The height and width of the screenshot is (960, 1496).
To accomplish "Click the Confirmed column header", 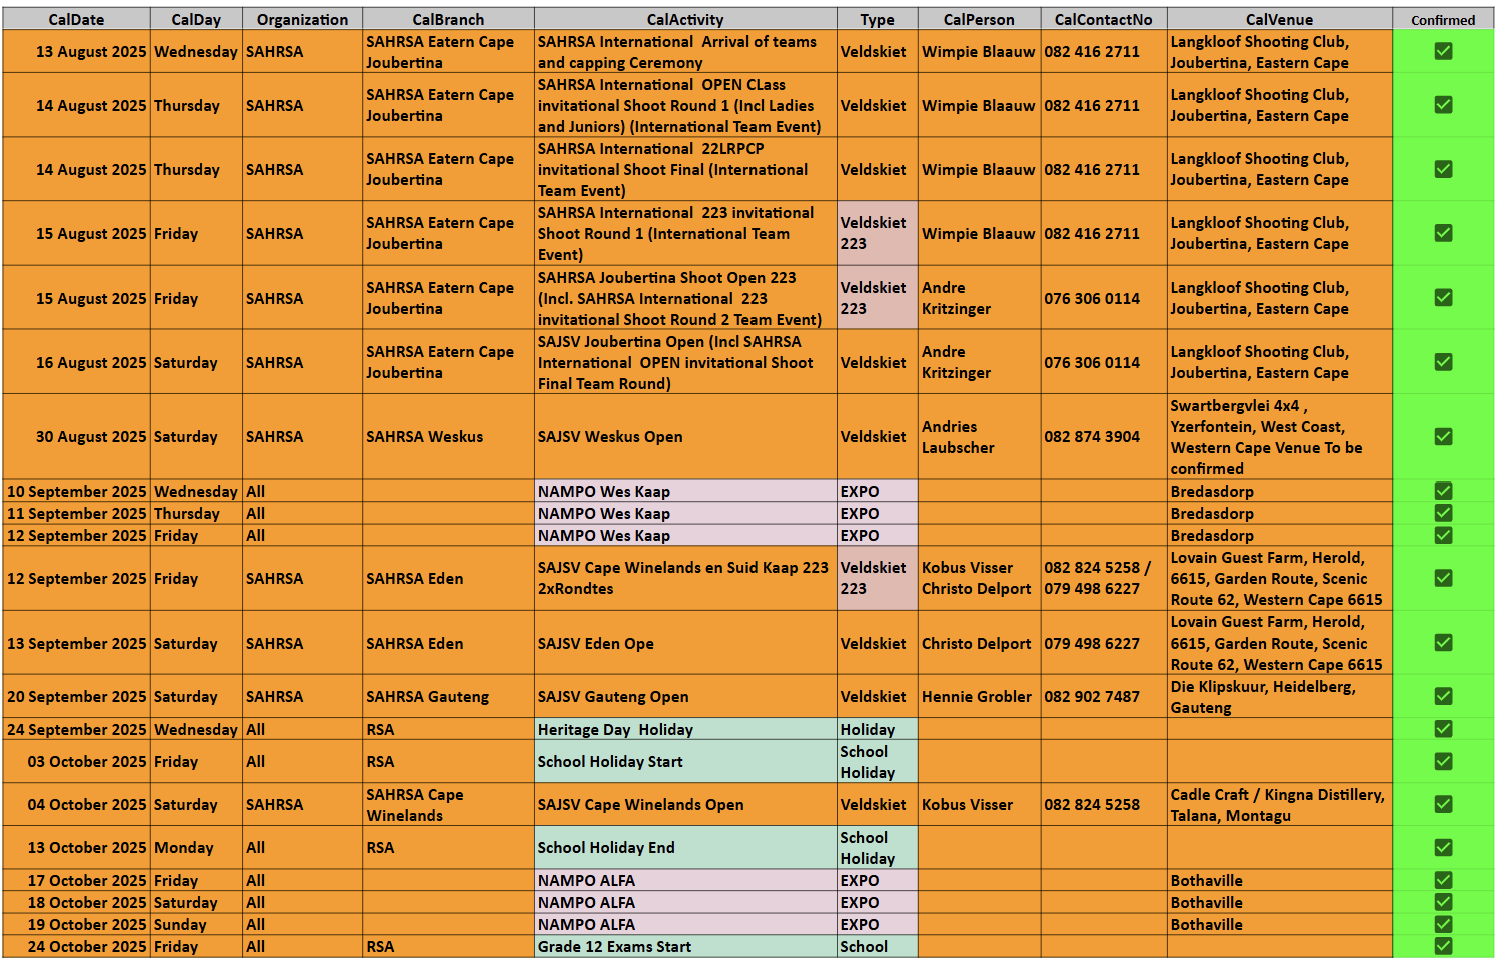I will pos(1443,19).
